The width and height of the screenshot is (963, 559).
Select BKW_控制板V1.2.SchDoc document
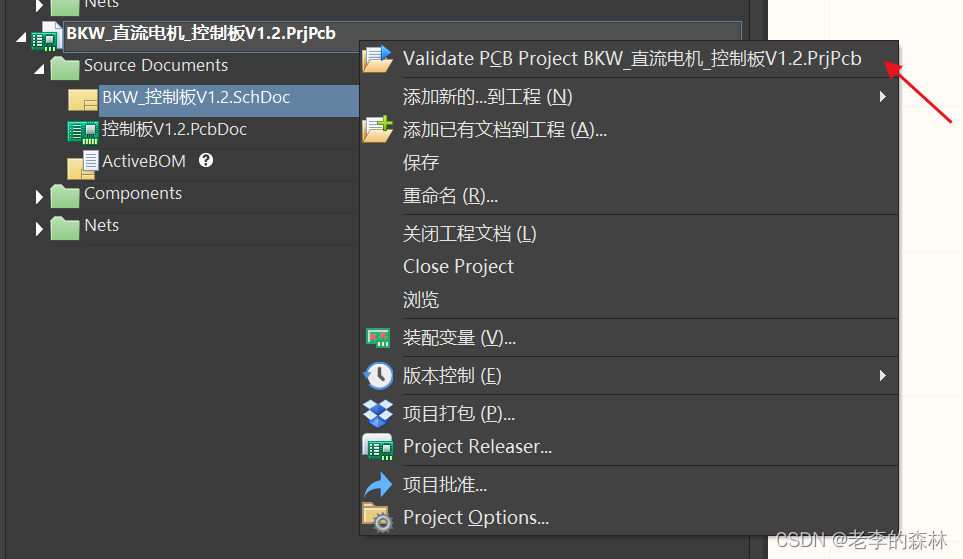pos(196,98)
